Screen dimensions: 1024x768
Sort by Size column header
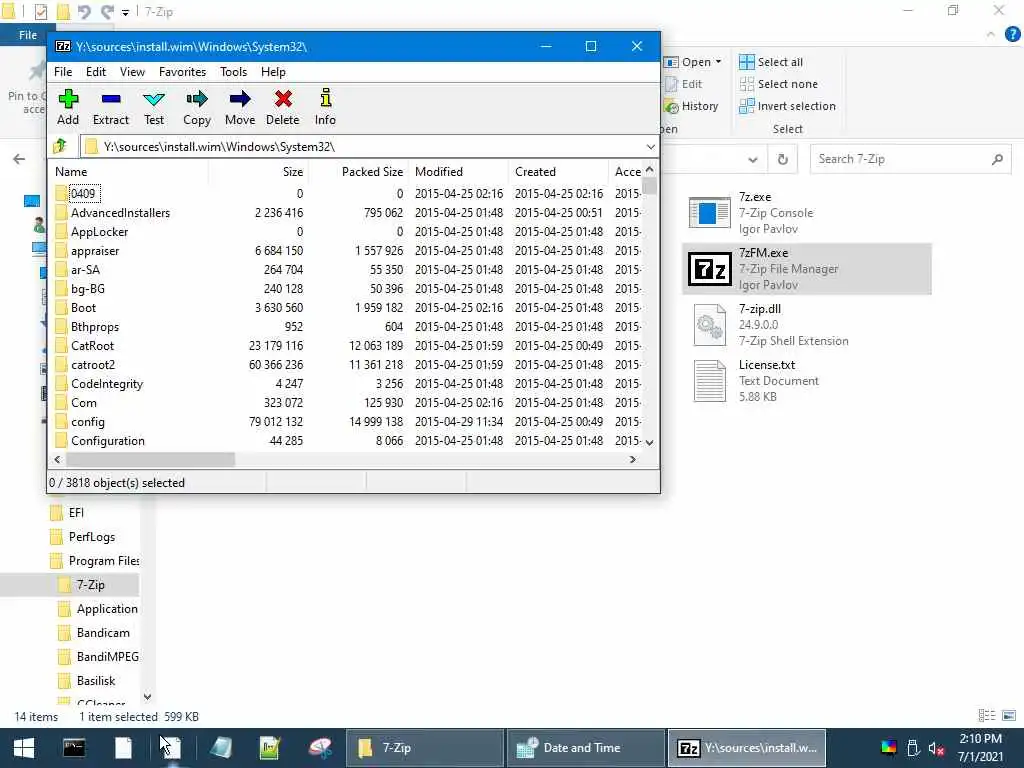[259, 172]
